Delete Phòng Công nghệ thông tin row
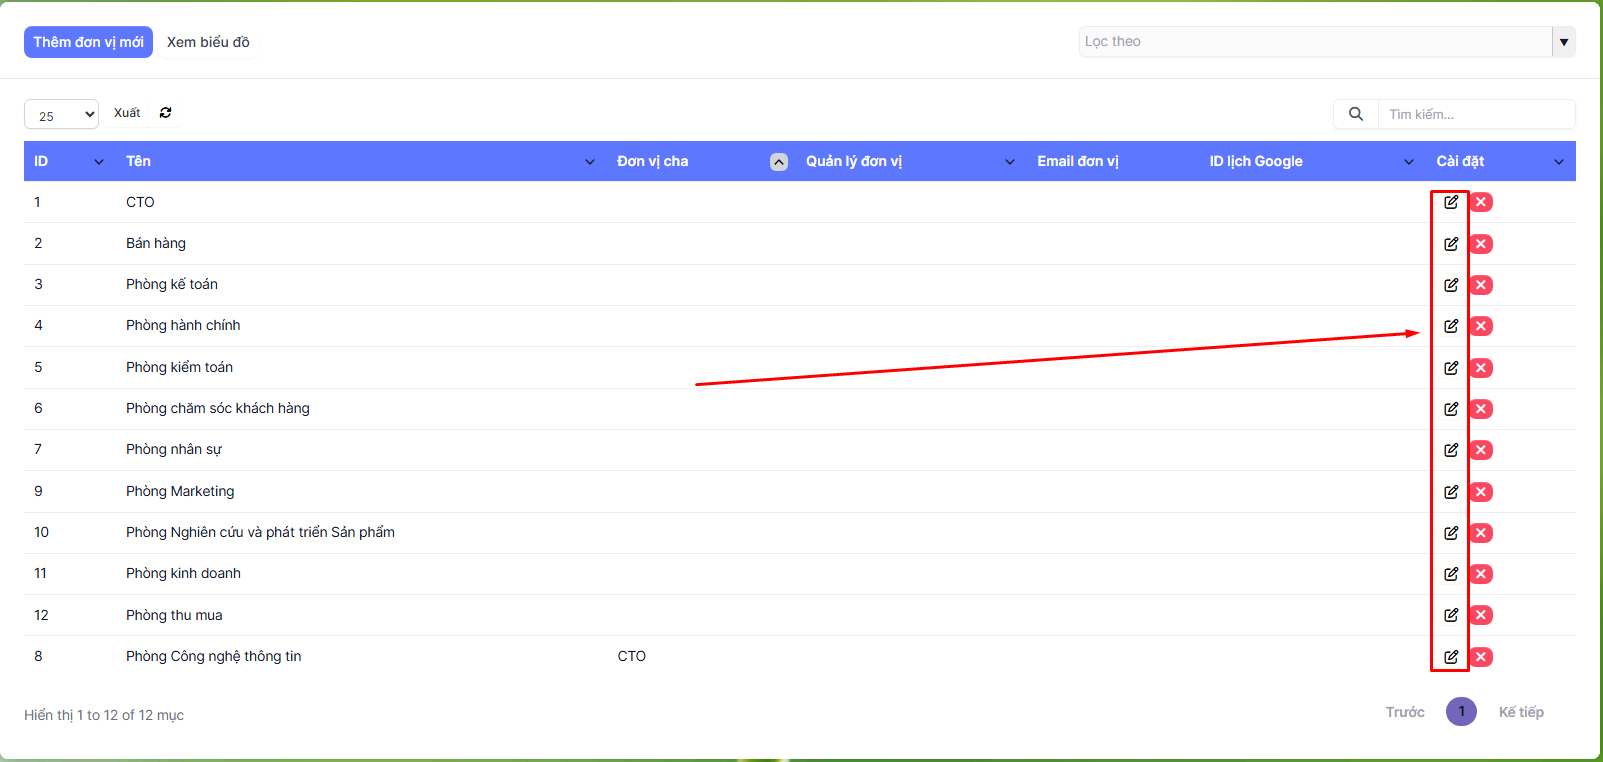Viewport: 1603px width, 762px height. point(1481,657)
